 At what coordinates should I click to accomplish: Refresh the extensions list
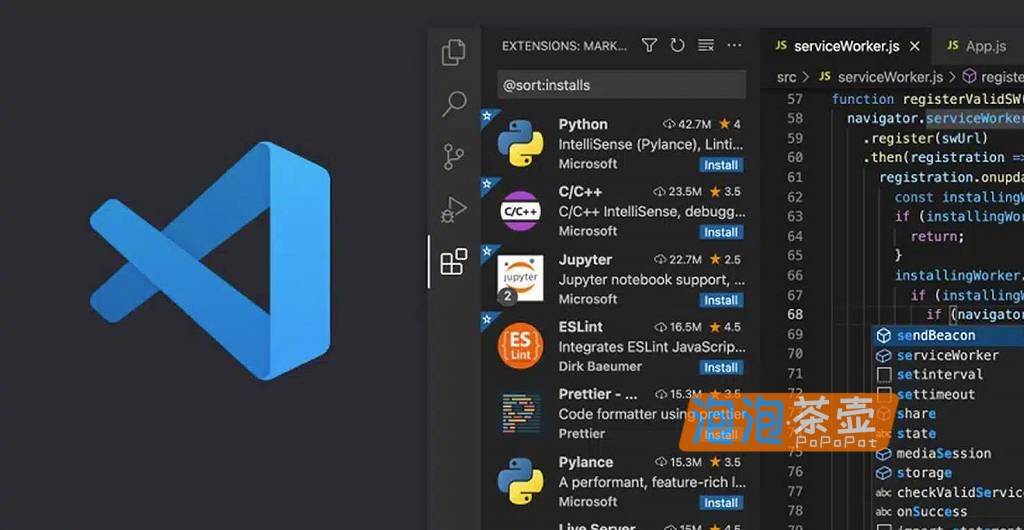pyautogui.click(x=677, y=45)
